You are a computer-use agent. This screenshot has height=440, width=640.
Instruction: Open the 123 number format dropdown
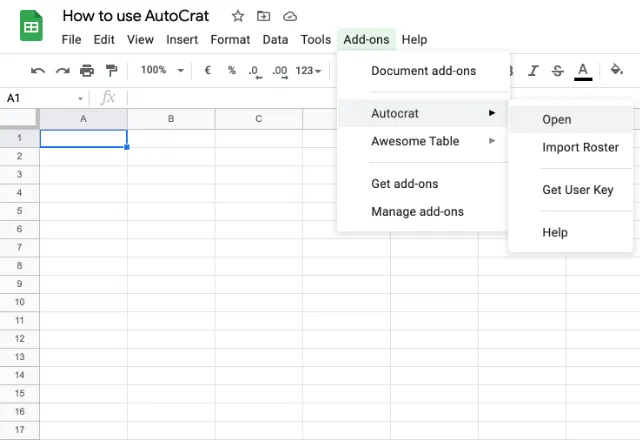coord(310,71)
